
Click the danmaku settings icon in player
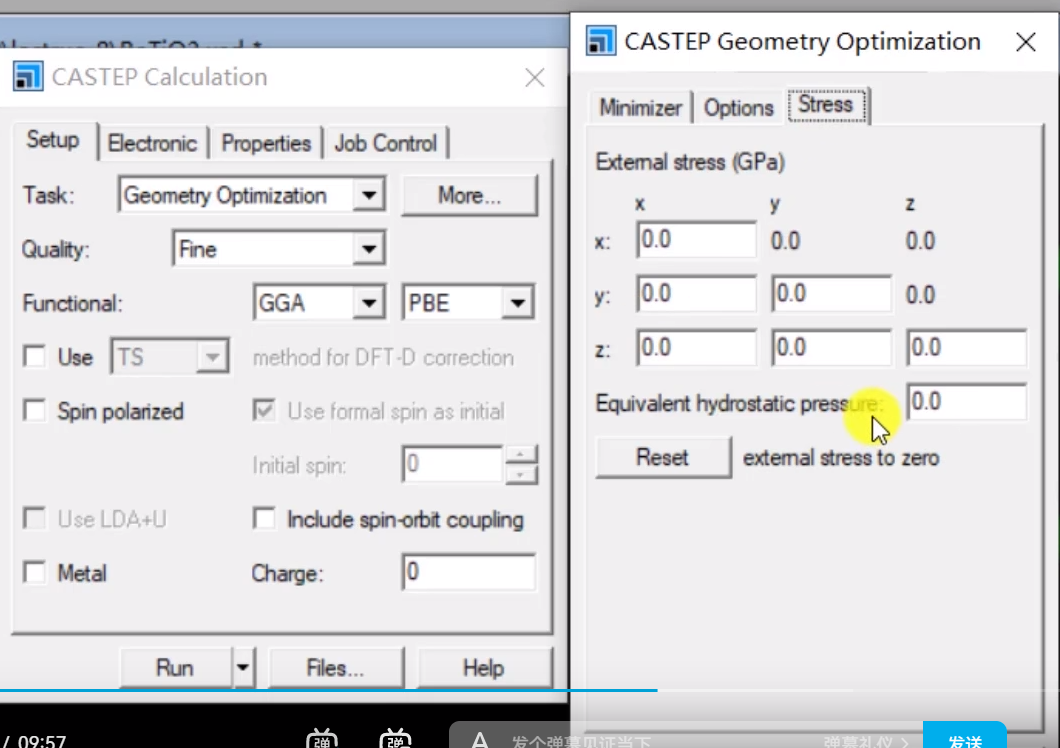pos(396,740)
